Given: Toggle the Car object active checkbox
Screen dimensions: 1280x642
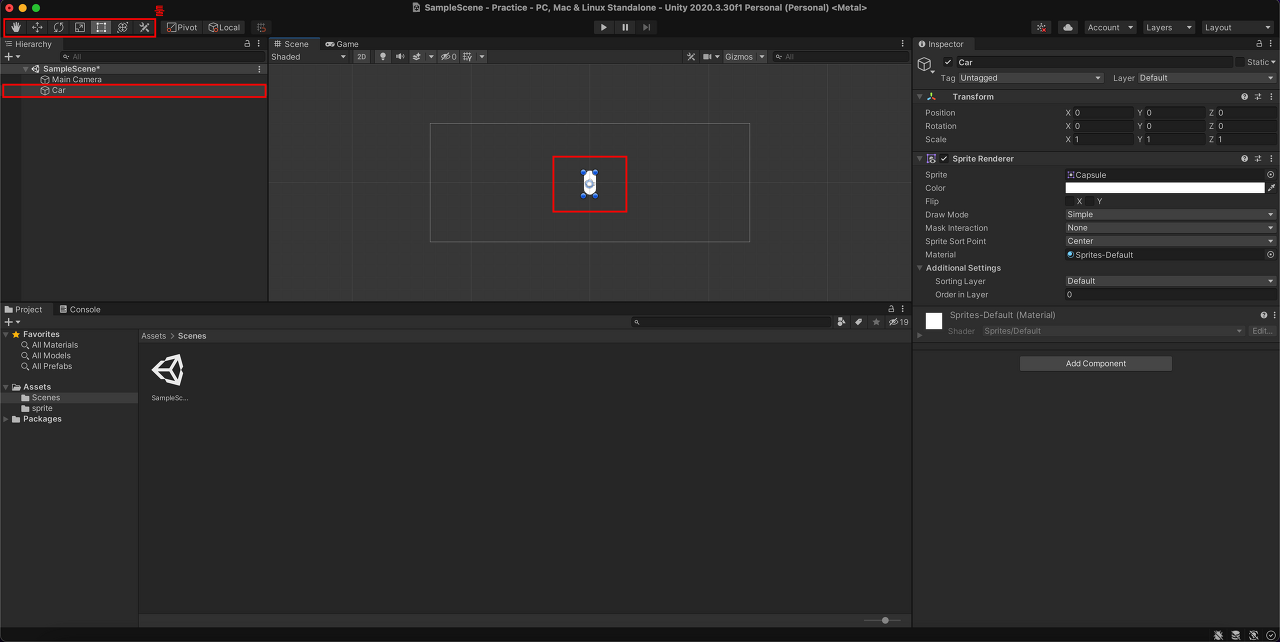Looking at the screenshot, I should point(948,62).
